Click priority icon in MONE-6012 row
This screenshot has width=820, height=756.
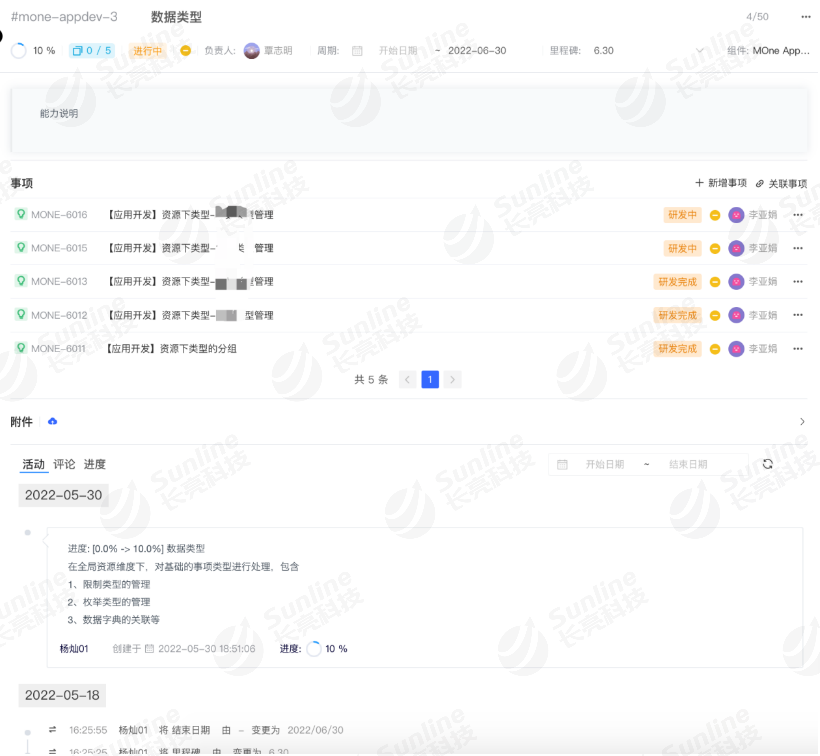[x=715, y=315]
